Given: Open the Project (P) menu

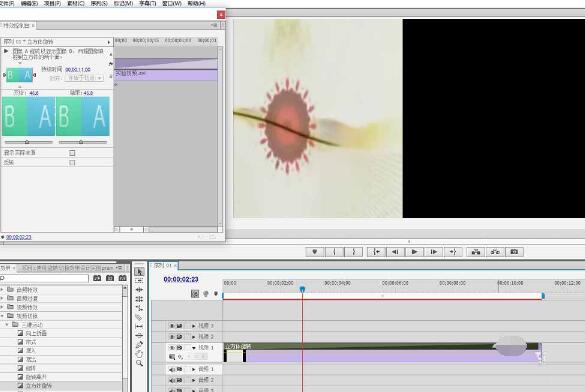Looking at the screenshot, I should 52,3.
